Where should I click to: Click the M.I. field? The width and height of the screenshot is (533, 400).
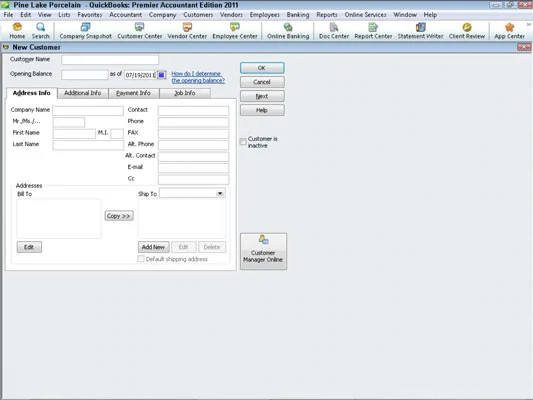point(117,134)
